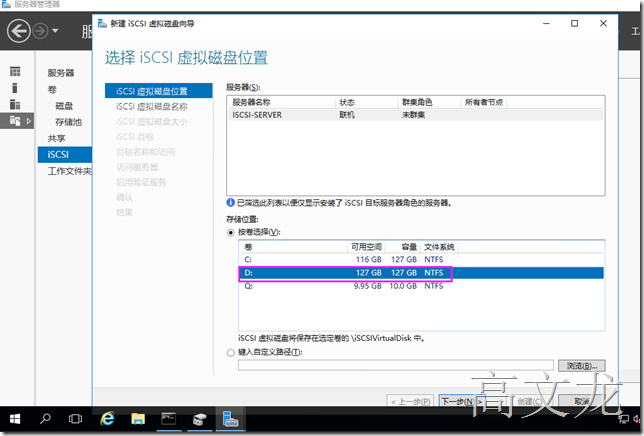
Task: Open the Dashboard icon in left sidebar
Action: coord(15,71)
